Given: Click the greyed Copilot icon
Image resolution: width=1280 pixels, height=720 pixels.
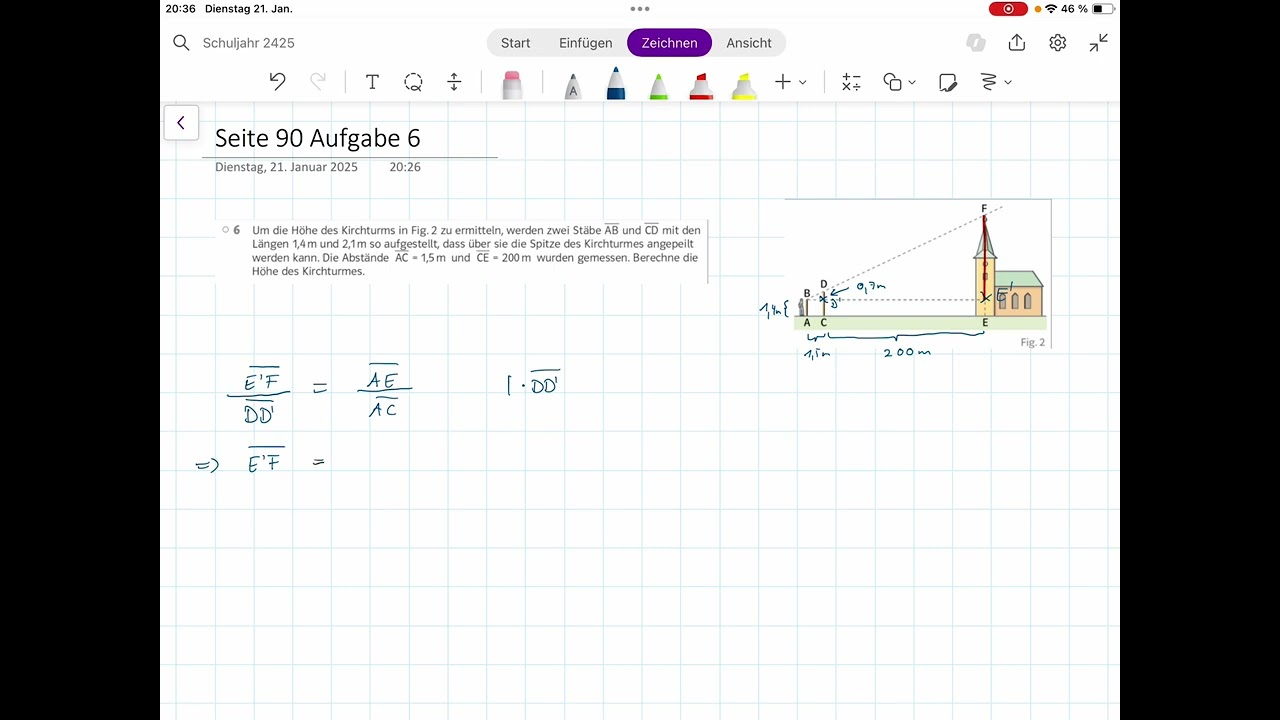Looking at the screenshot, I should (x=976, y=43).
